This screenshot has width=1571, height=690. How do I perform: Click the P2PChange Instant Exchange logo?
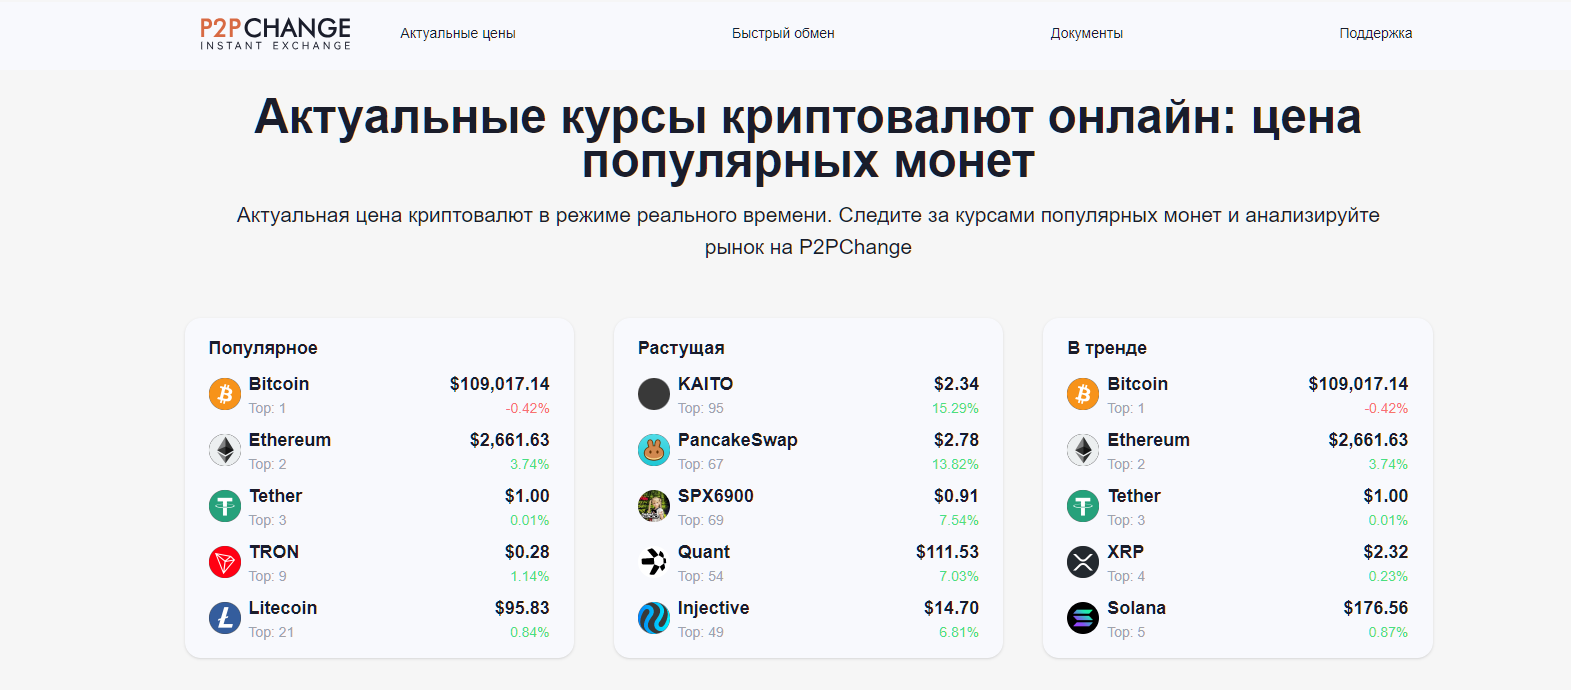275,33
